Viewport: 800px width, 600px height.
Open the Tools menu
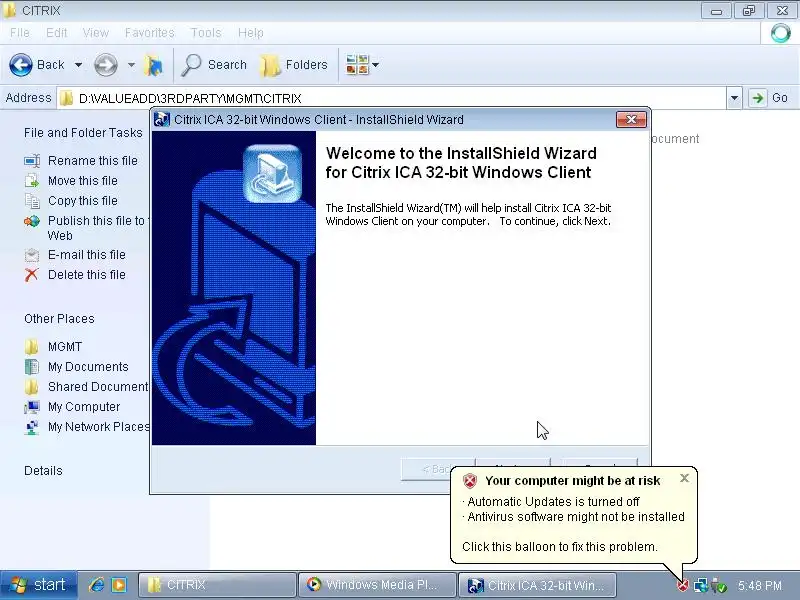click(206, 33)
